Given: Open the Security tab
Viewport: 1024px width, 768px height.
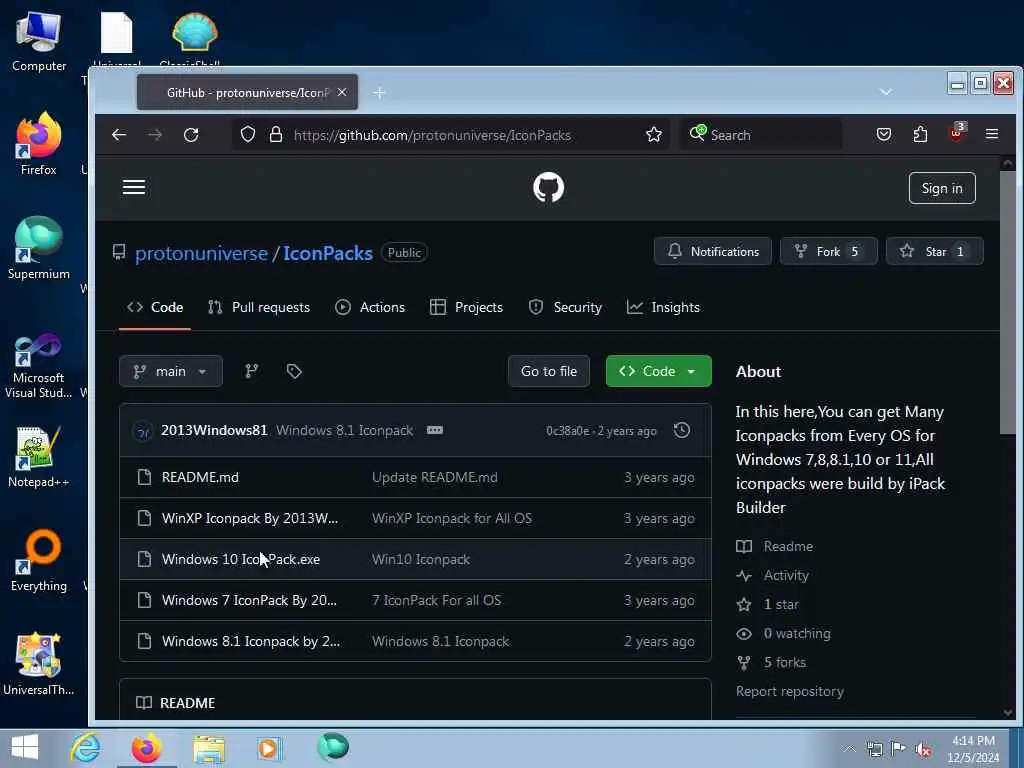Looking at the screenshot, I should coord(565,307).
